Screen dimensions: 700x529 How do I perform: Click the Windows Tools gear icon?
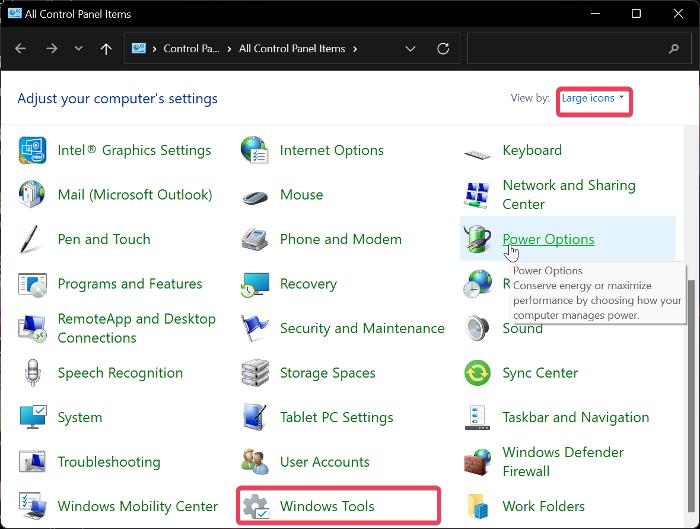[255, 507]
